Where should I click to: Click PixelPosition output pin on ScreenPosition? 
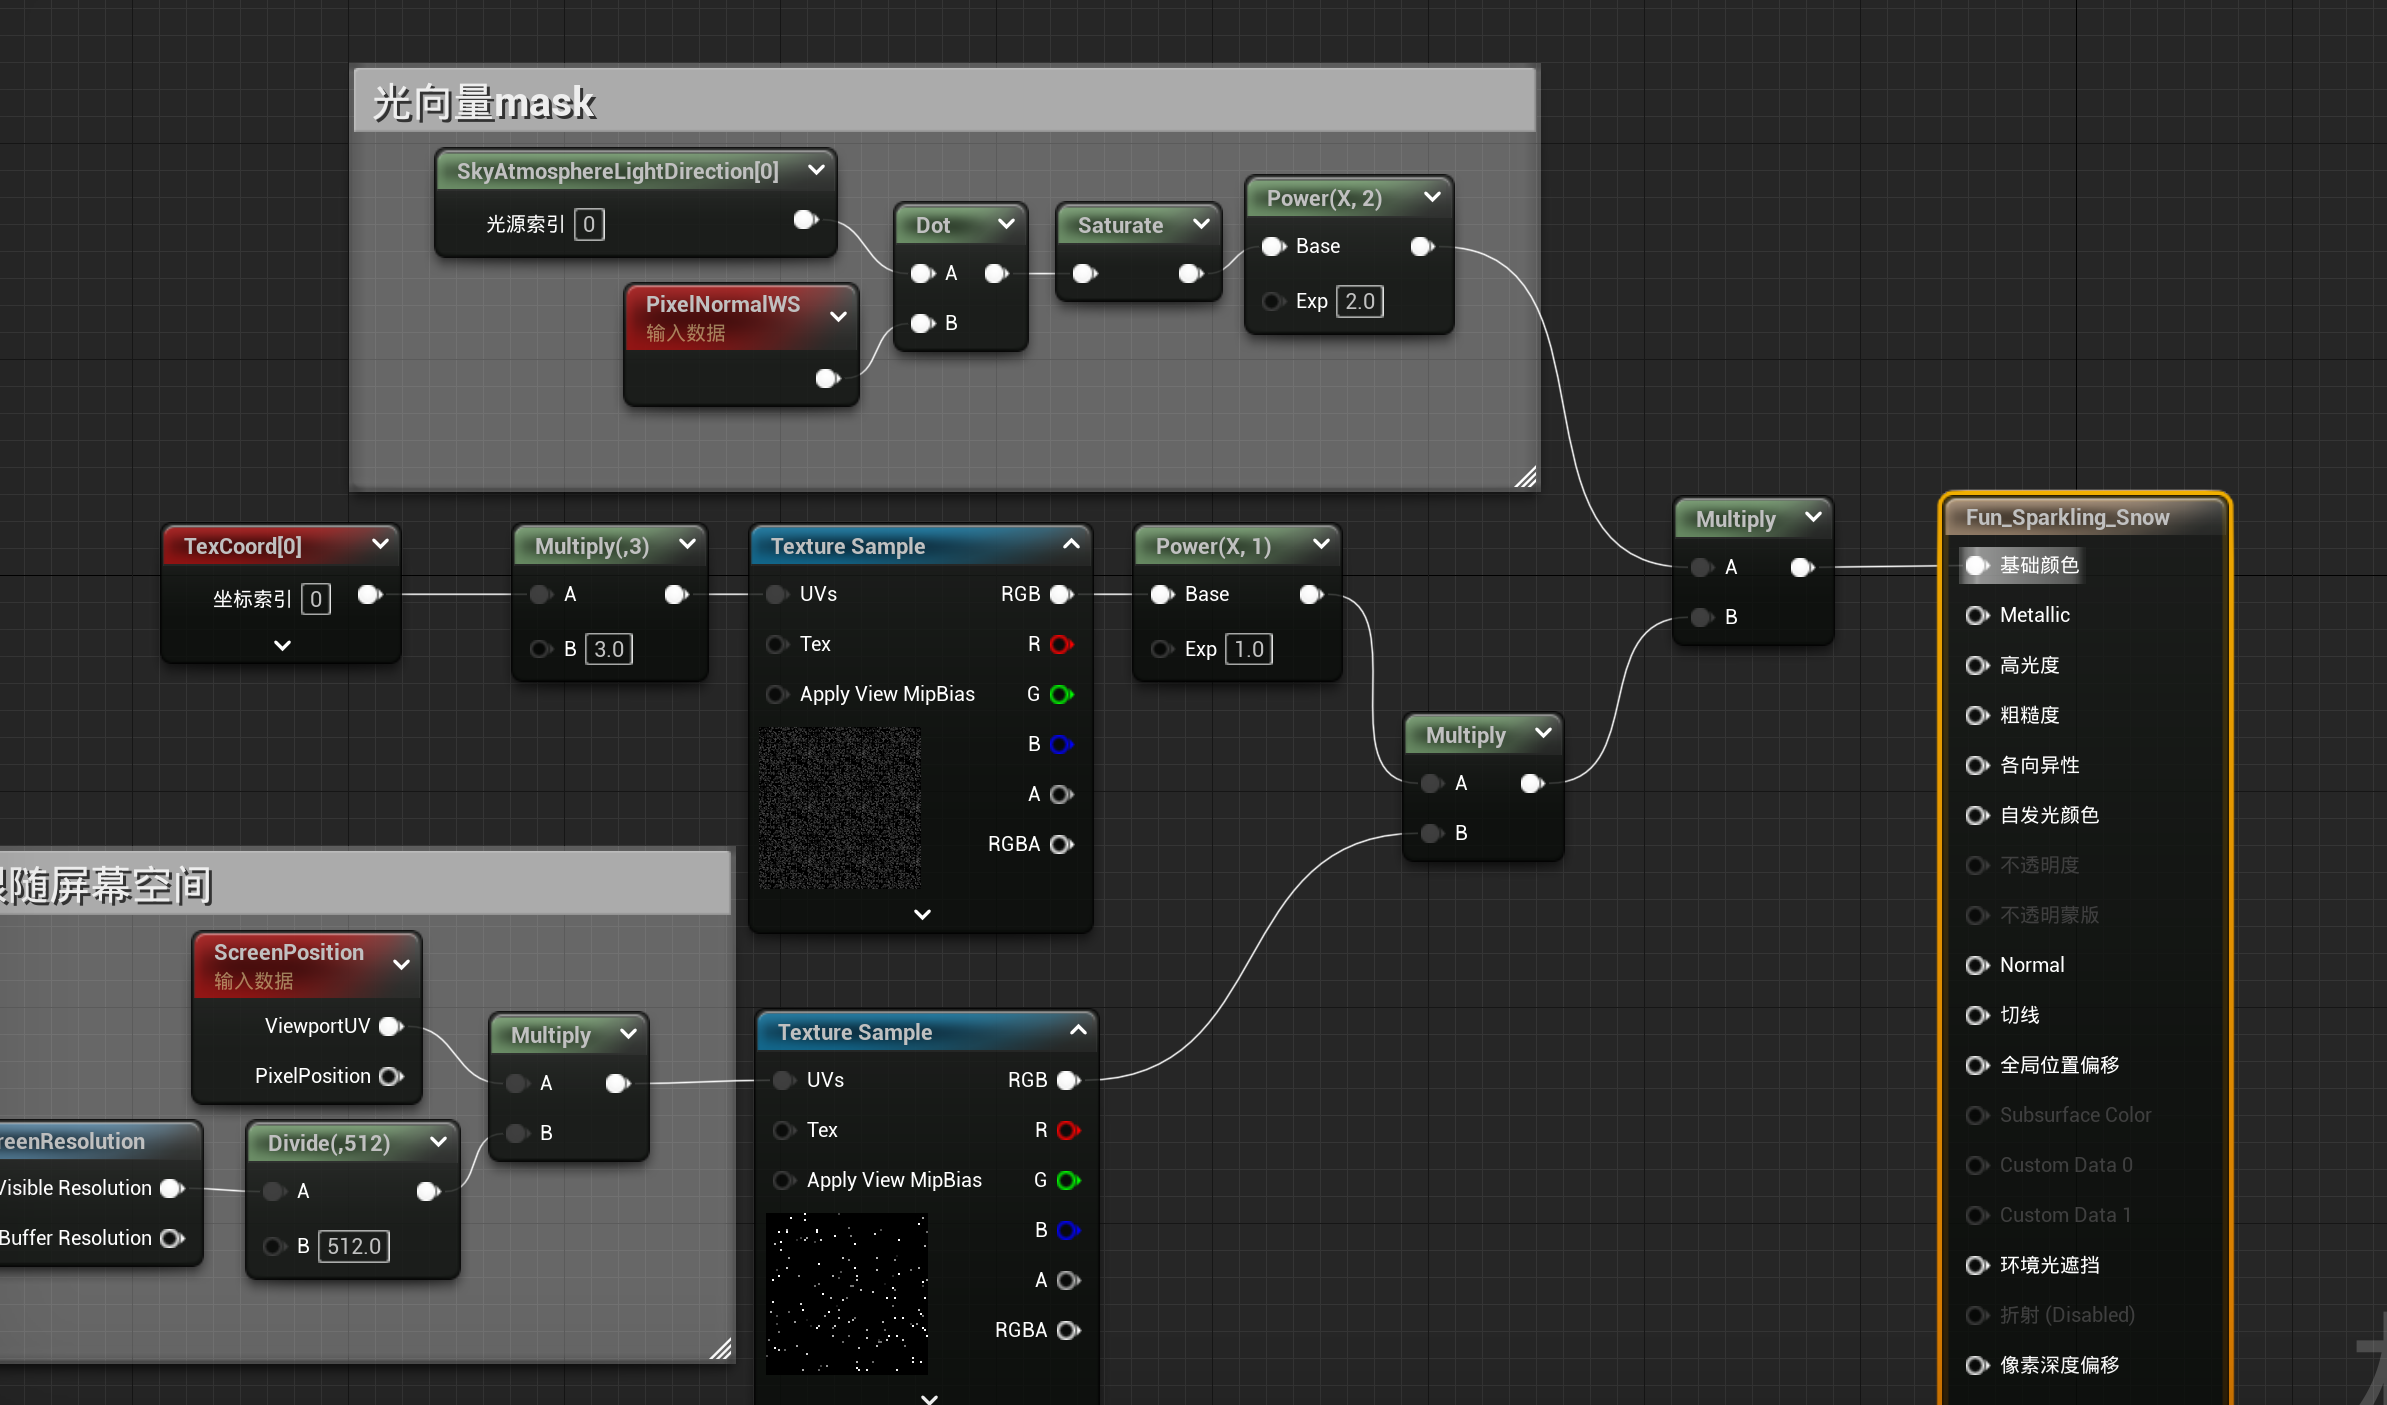tap(391, 1076)
